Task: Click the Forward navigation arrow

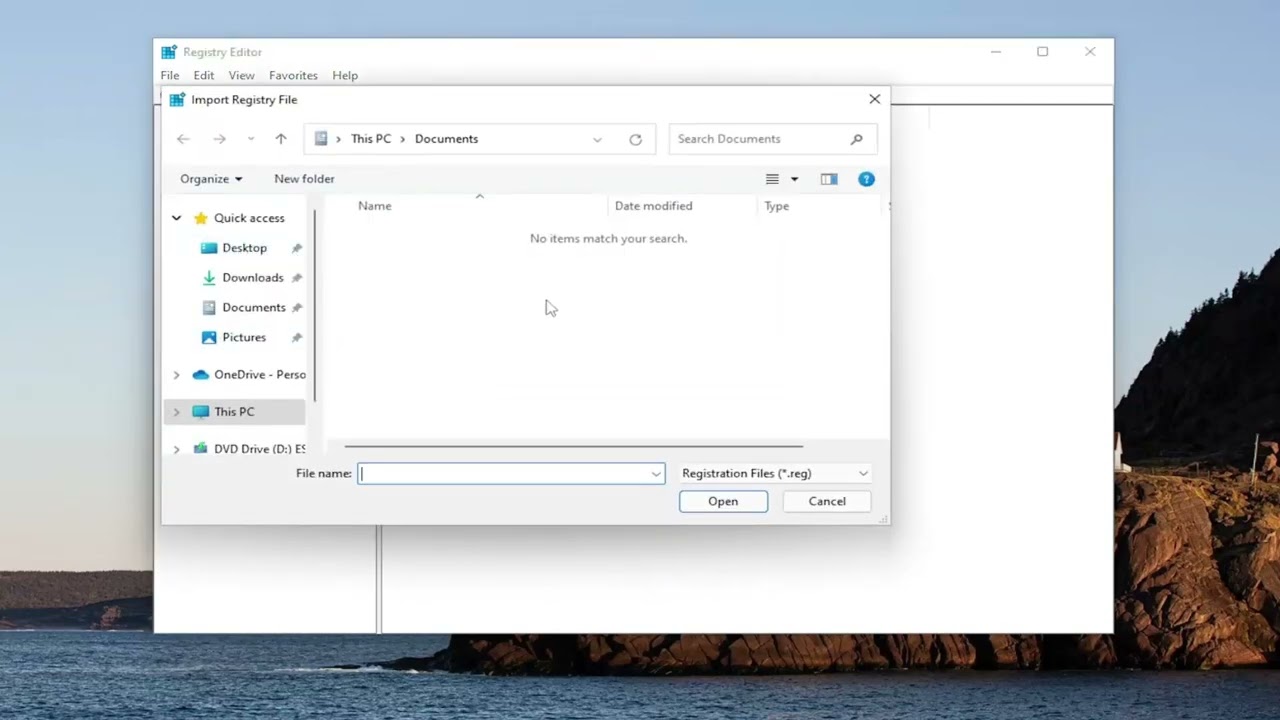Action: click(x=219, y=139)
